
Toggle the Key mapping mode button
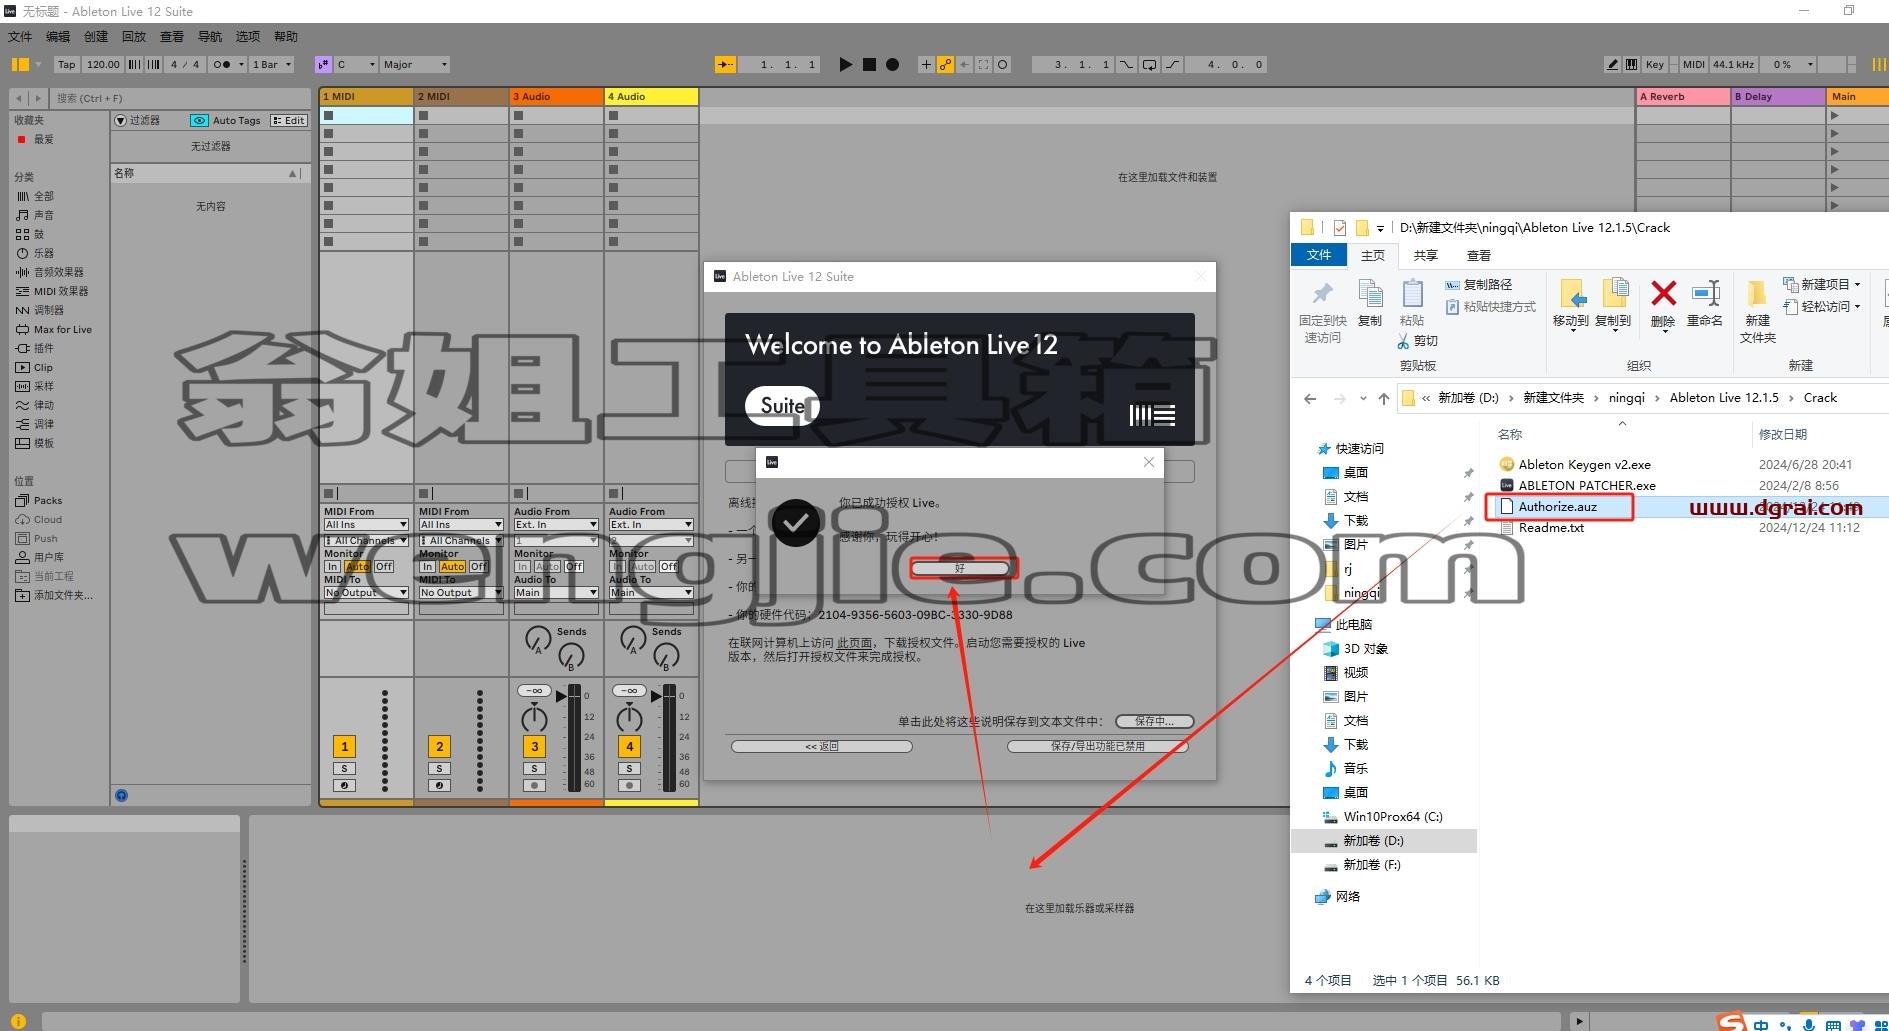[1655, 64]
